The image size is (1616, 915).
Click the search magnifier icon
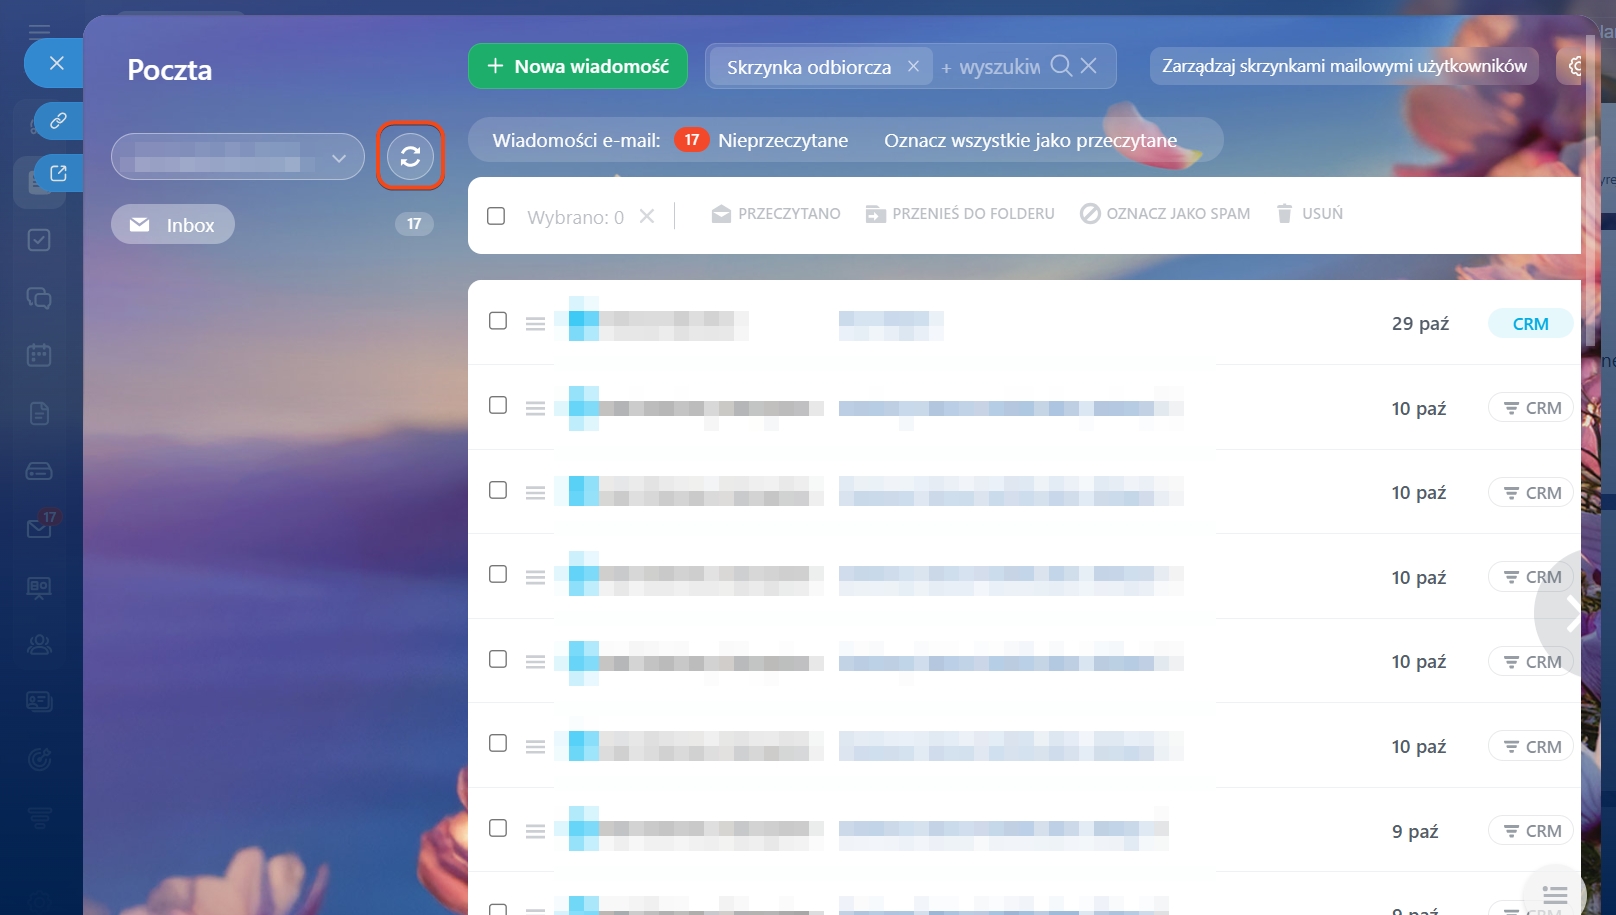click(1061, 66)
